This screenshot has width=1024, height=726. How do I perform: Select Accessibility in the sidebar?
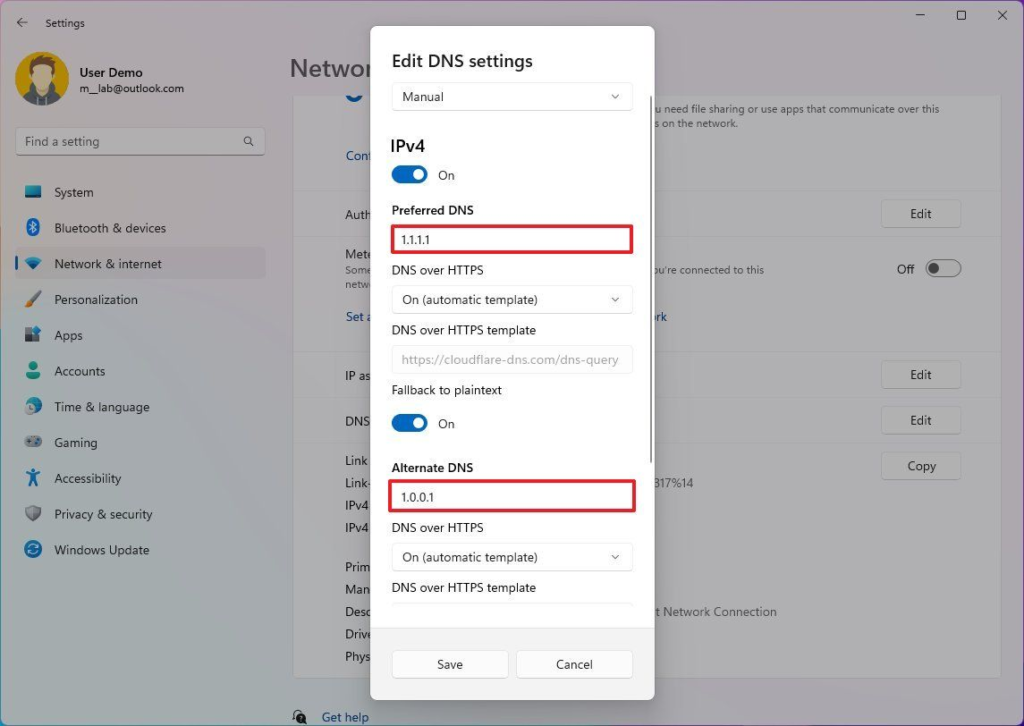tap(88, 478)
